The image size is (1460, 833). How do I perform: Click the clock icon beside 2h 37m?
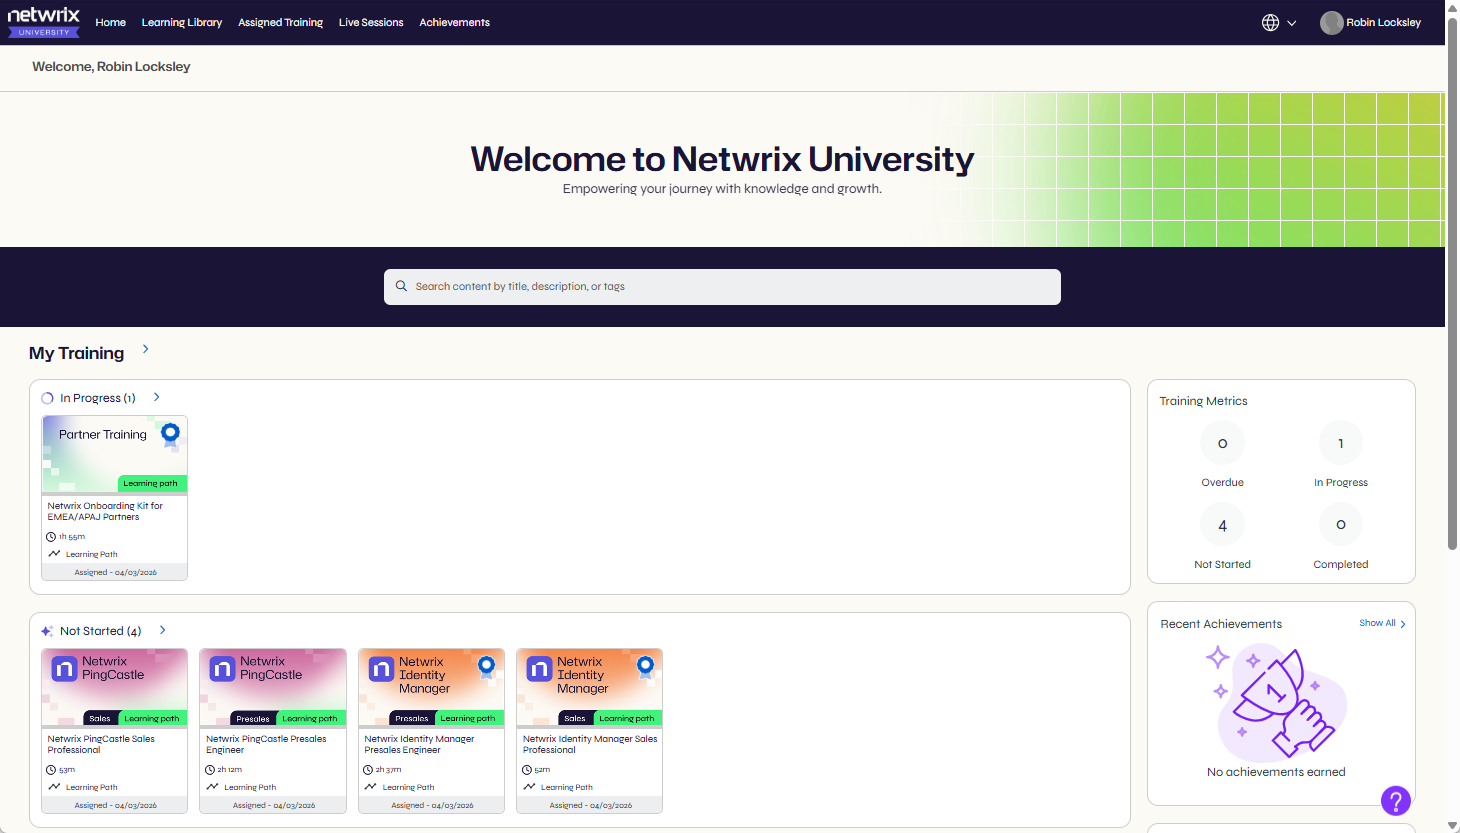click(x=369, y=770)
